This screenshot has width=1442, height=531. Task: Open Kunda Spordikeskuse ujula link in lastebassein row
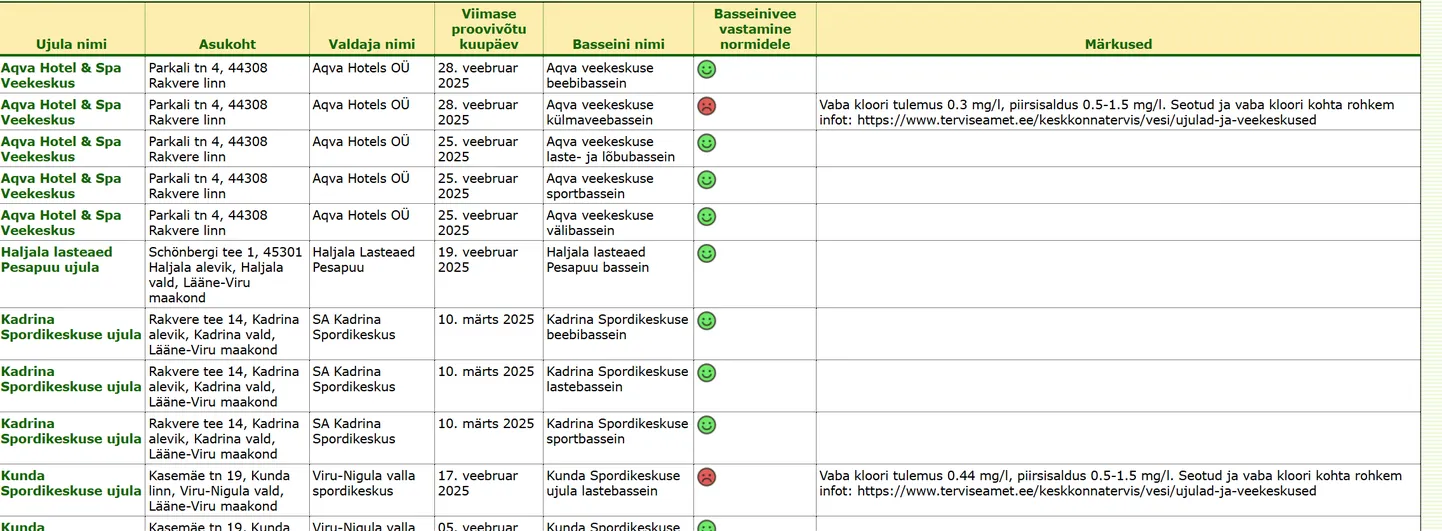coord(71,483)
